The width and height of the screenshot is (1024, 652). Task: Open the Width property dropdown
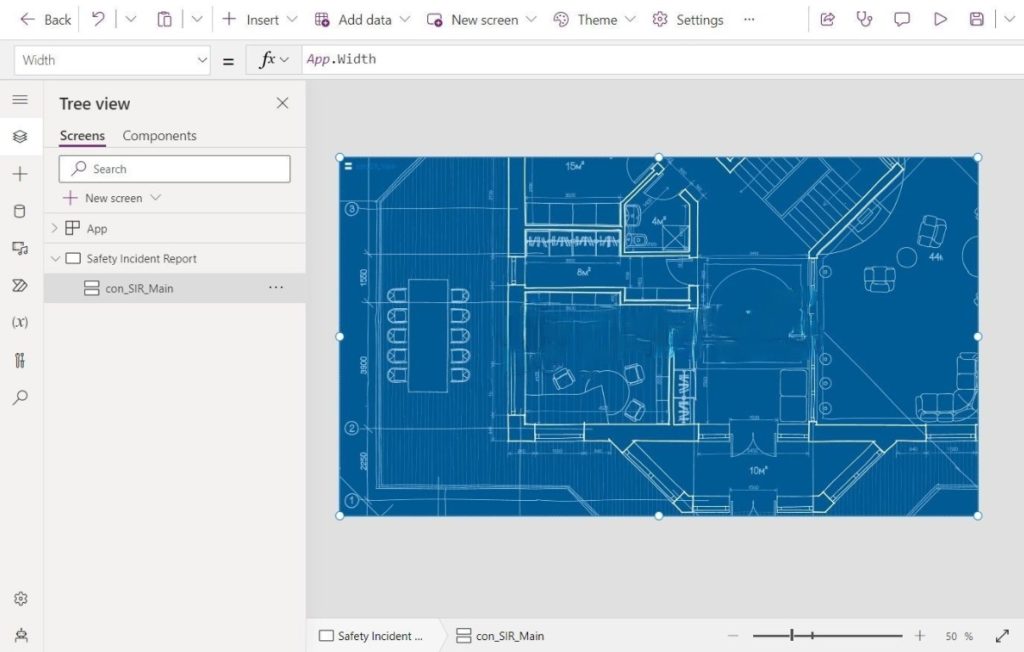tap(112, 60)
